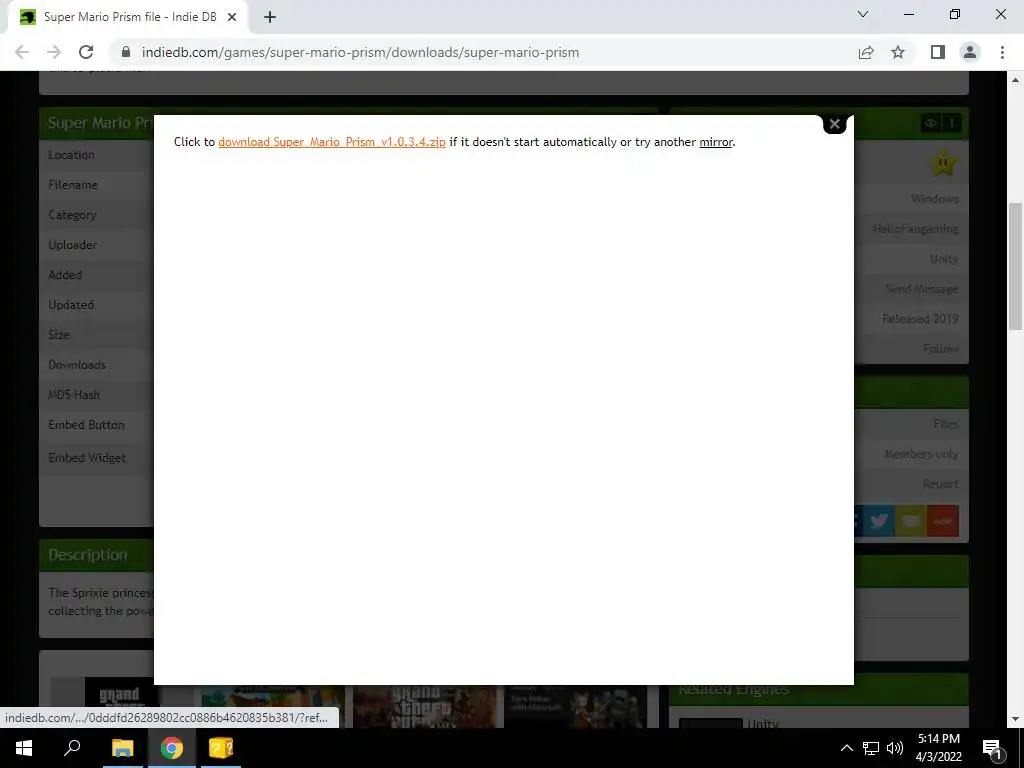Image resolution: width=1024 pixels, height=768 pixels.
Task: Open Chrome three-dot menu
Action: coord(1002,52)
